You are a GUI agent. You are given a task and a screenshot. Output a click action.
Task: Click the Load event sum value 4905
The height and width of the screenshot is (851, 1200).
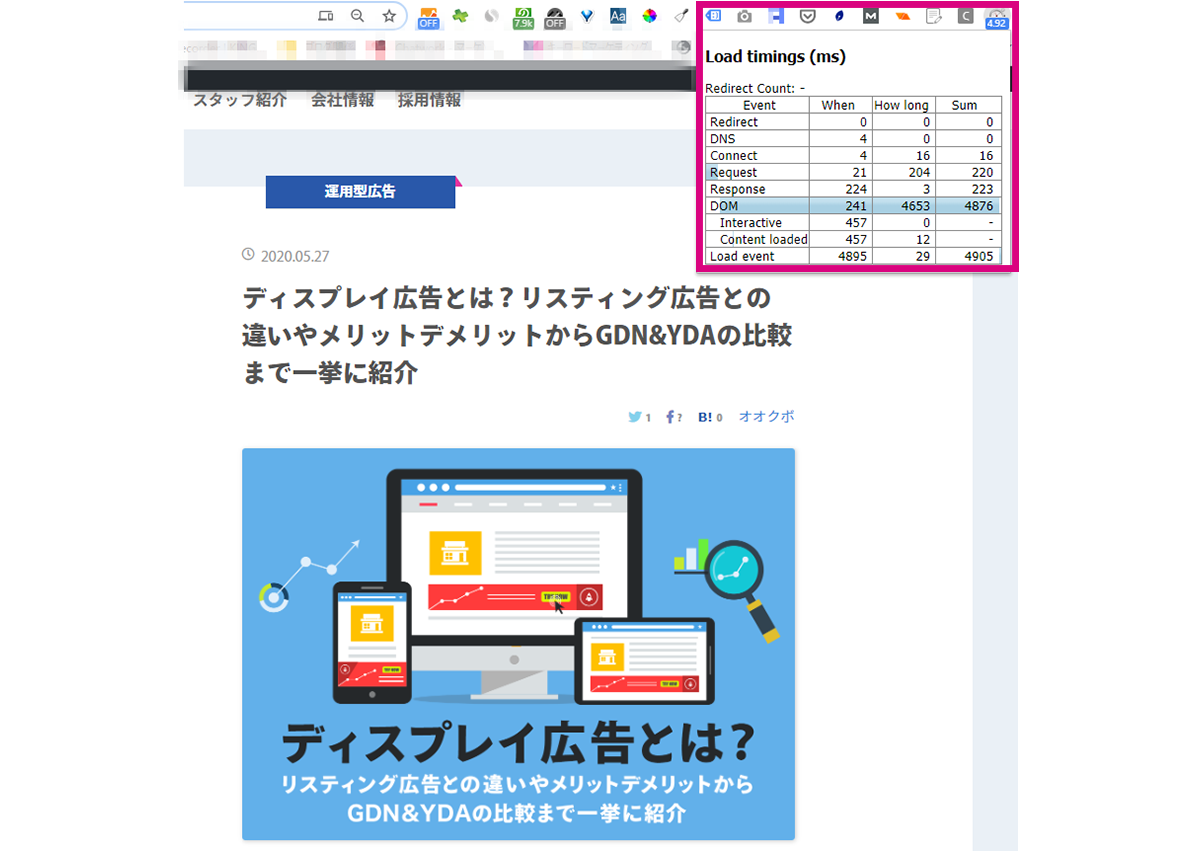point(977,257)
